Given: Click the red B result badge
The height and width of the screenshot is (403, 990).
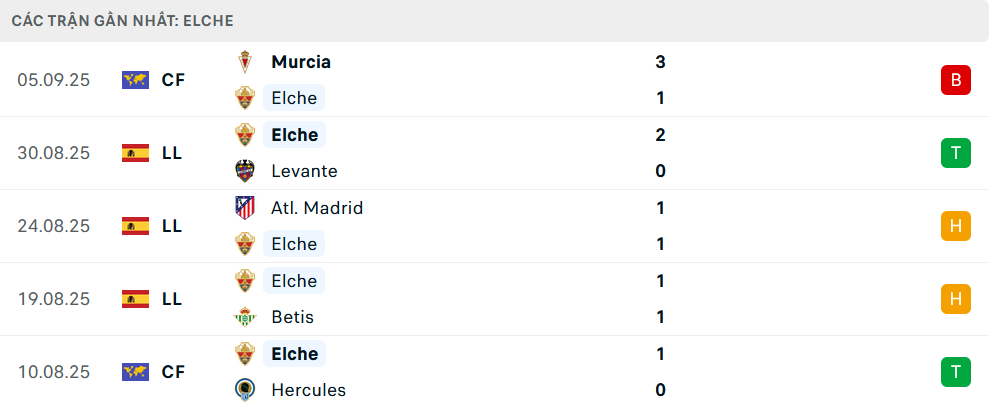Looking at the screenshot, I should pyautogui.click(x=956, y=80).
